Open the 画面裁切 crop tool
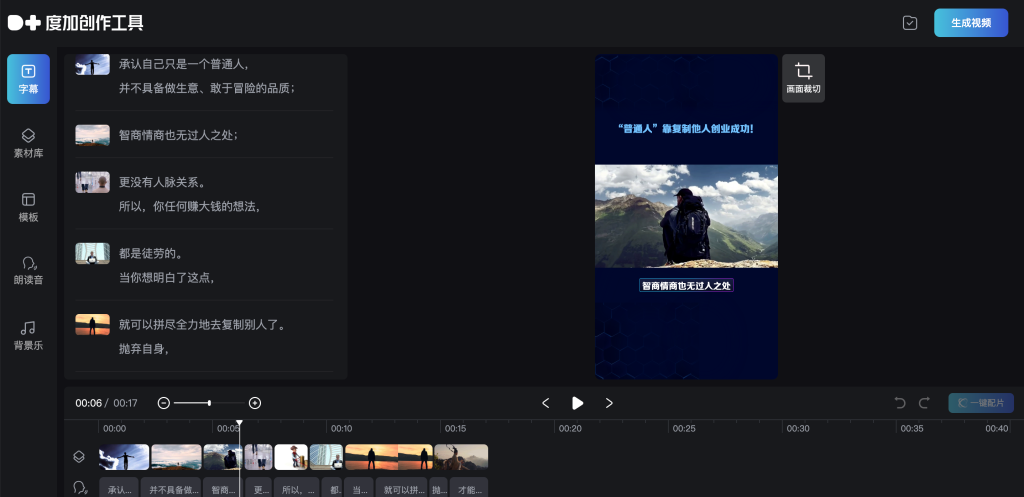Screen dimensions: 1024x497 pos(803,78)
